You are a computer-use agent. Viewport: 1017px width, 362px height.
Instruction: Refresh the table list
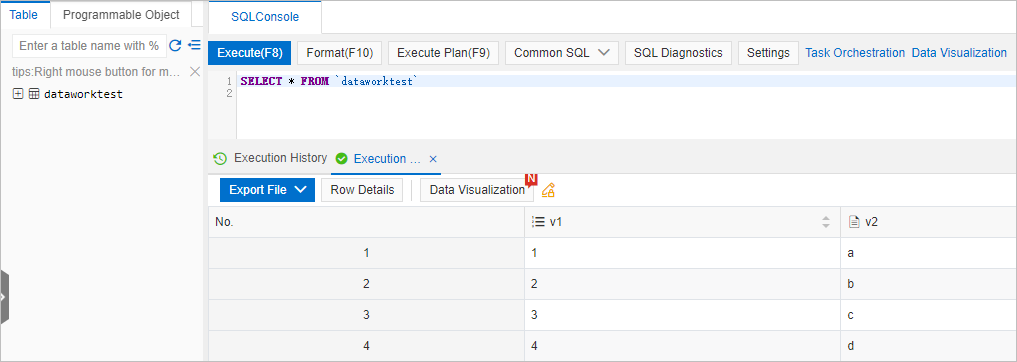[x=175, y=45]
